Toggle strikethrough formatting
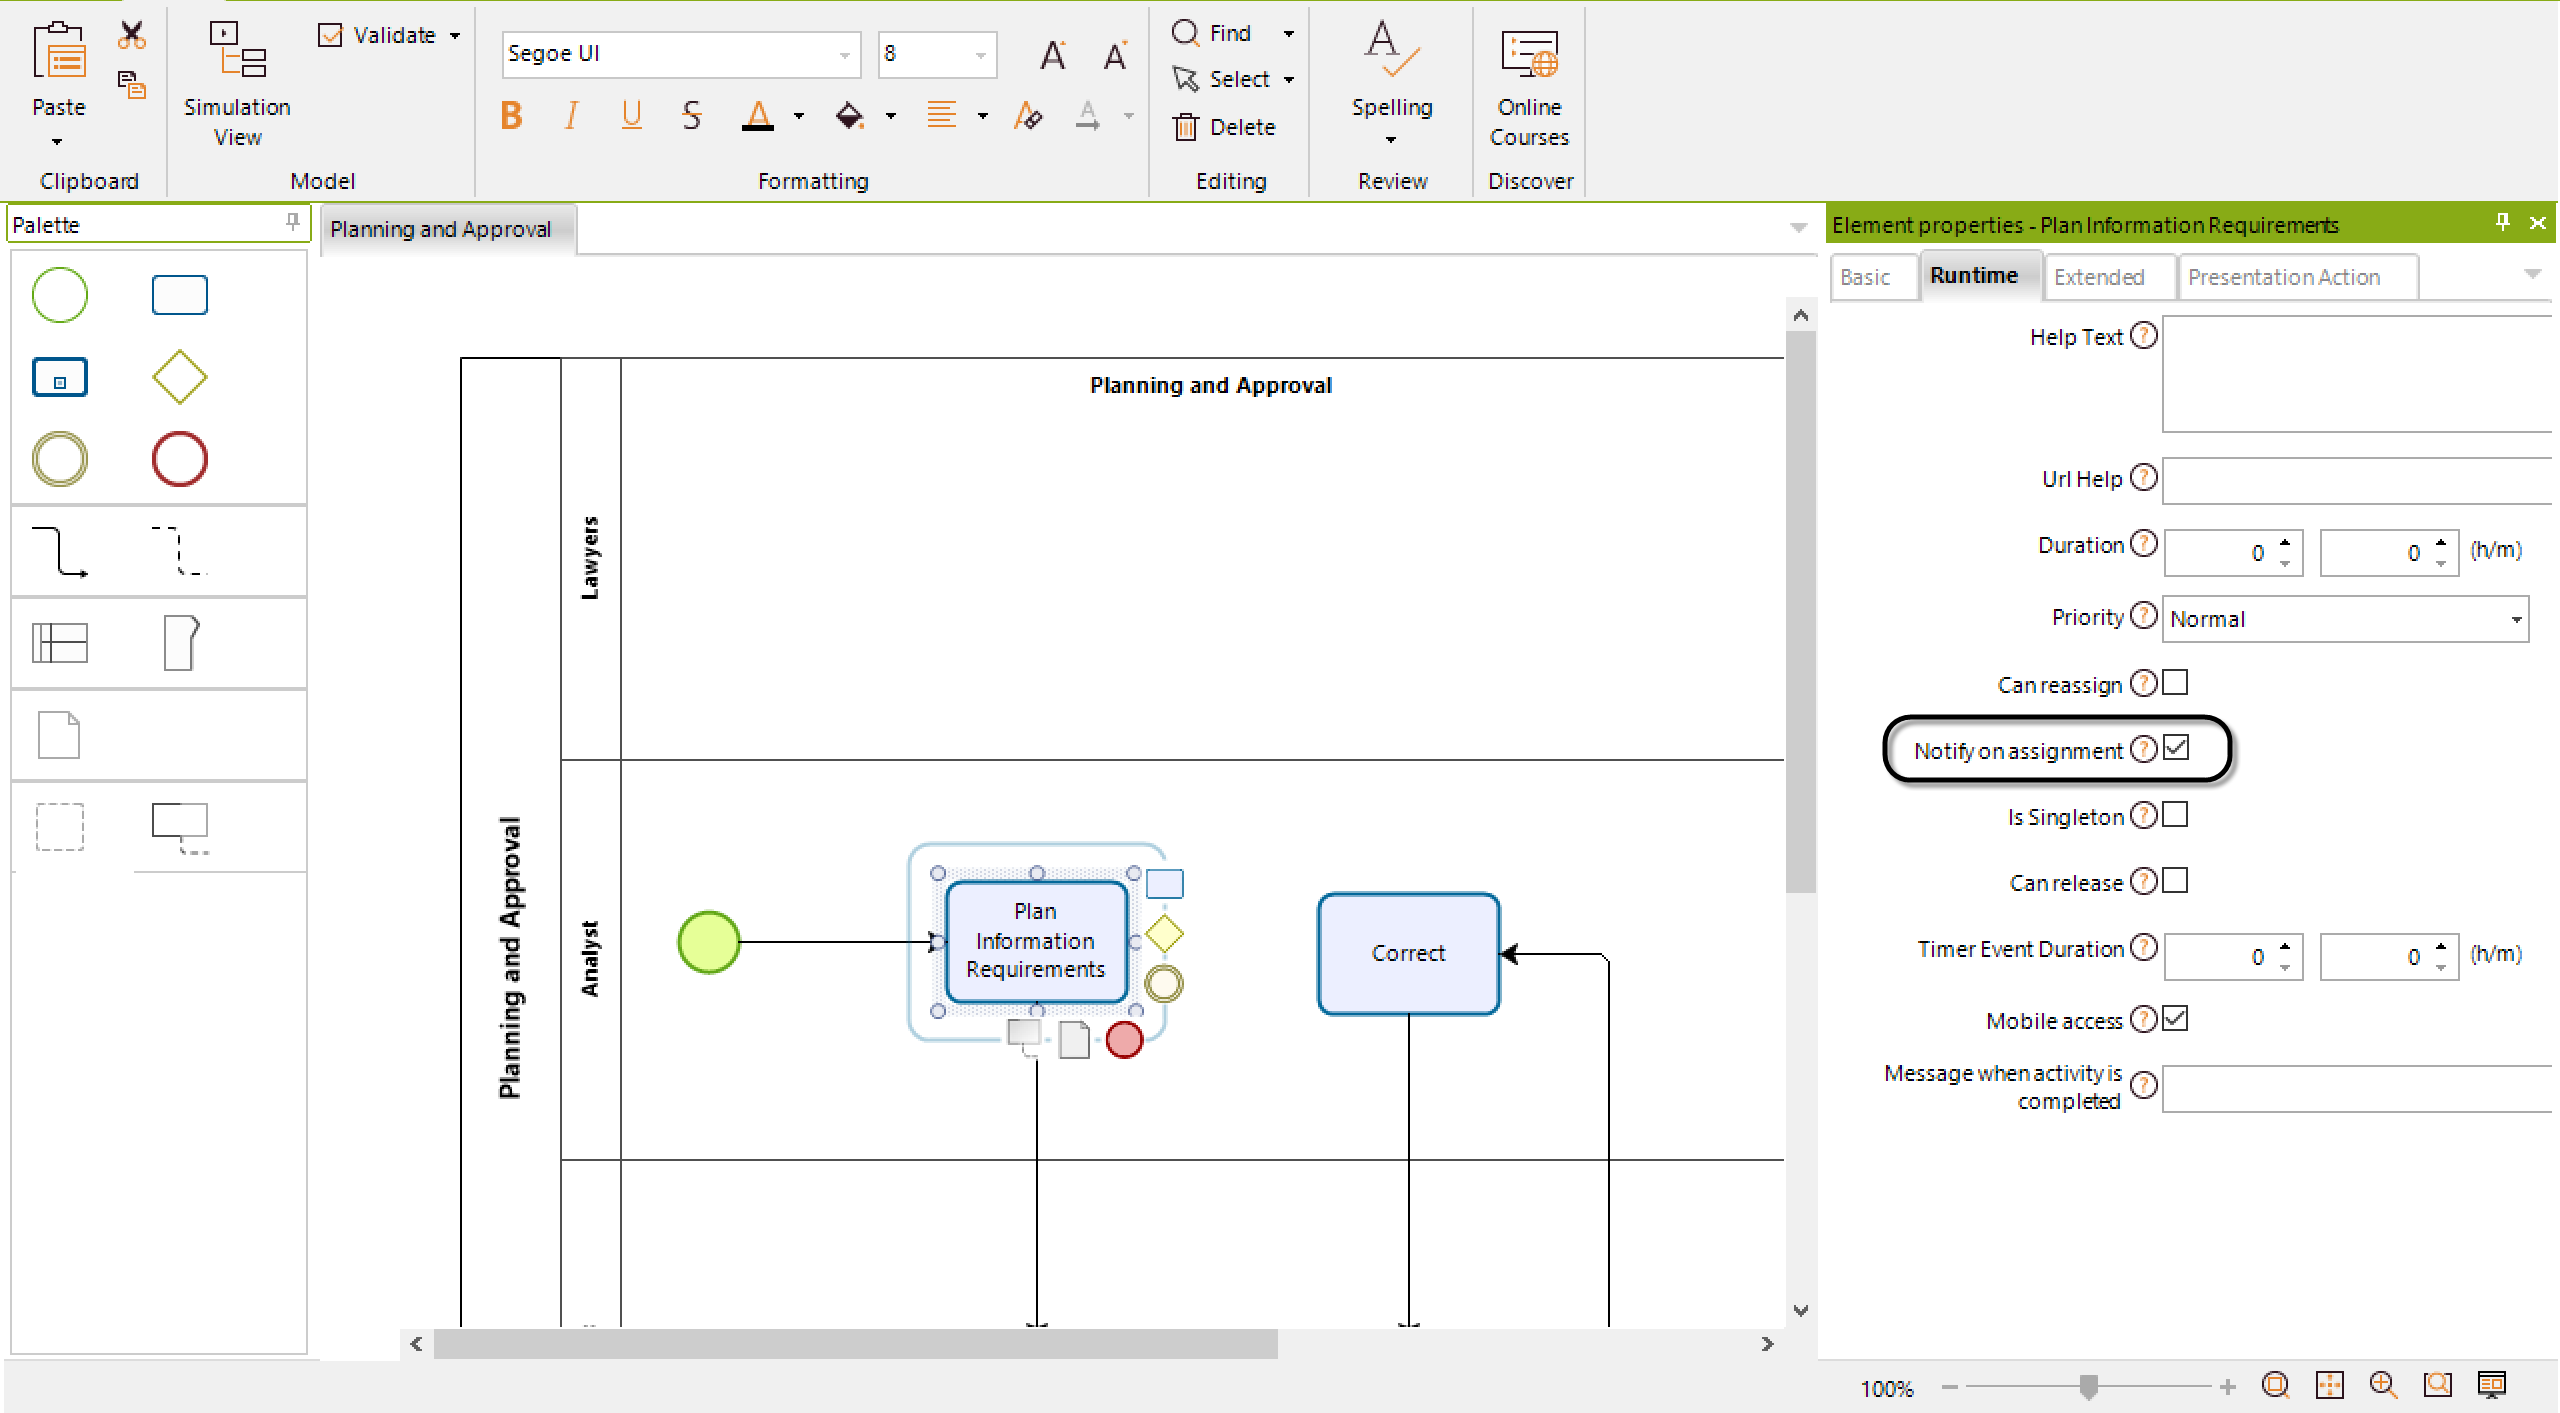This screenshot has height=1413, width=2560. (691, 116)
